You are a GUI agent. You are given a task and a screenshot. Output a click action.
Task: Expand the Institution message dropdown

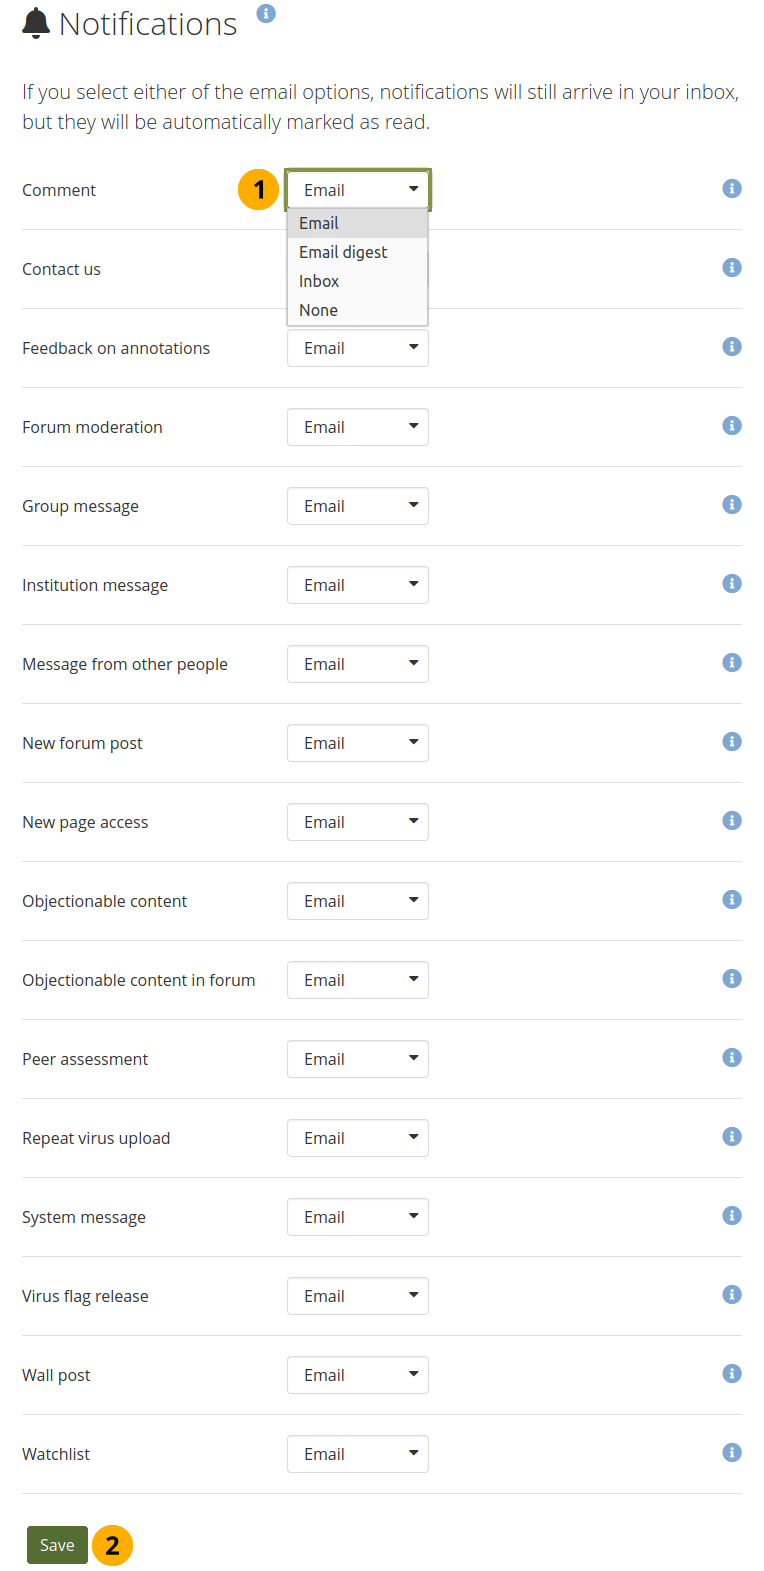point(357,585)
